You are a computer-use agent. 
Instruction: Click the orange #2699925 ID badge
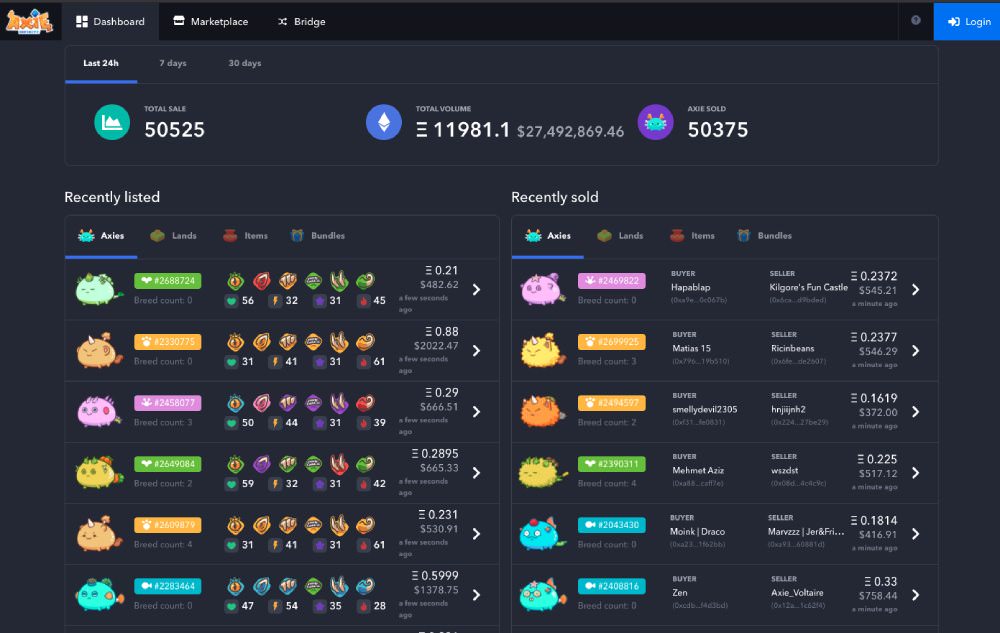(x=612, y=342)
